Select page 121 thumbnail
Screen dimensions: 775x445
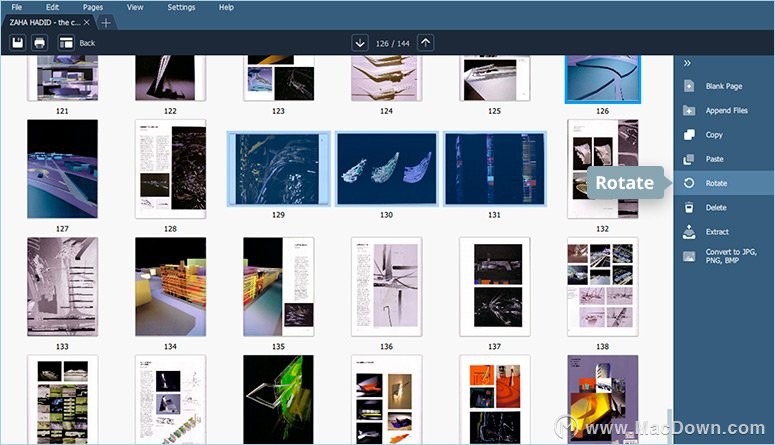pyautogui.click(x=62, y=78)
